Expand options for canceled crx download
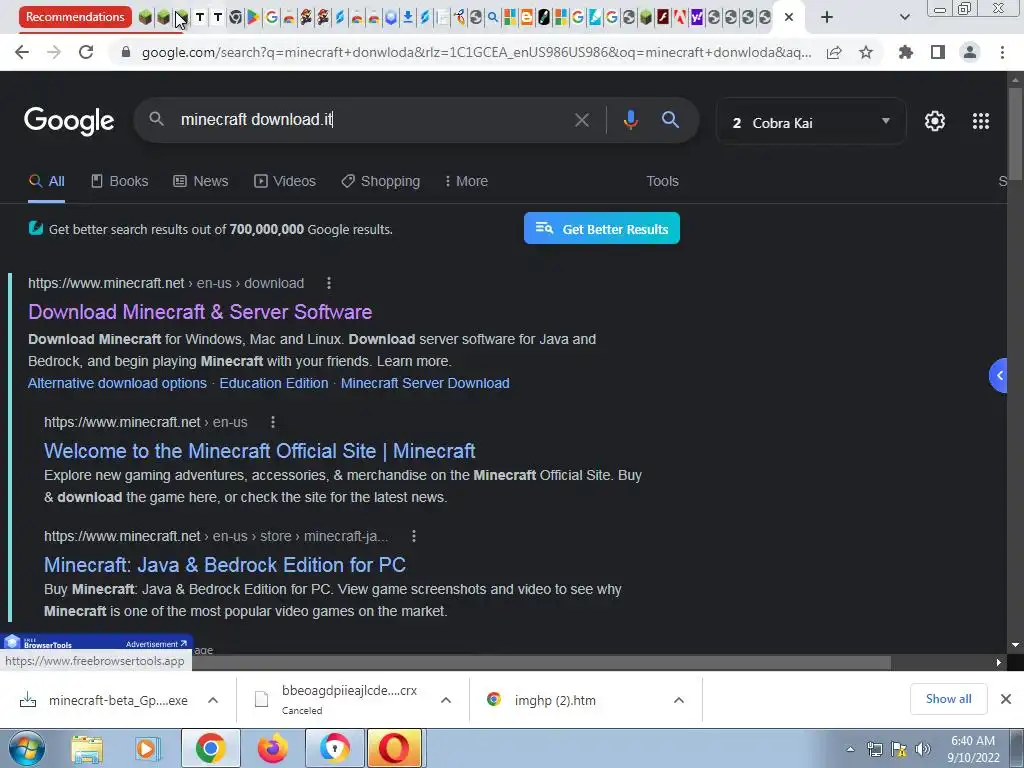The height and width of the screenshot is (768, 1024). [x=446, y=700]
